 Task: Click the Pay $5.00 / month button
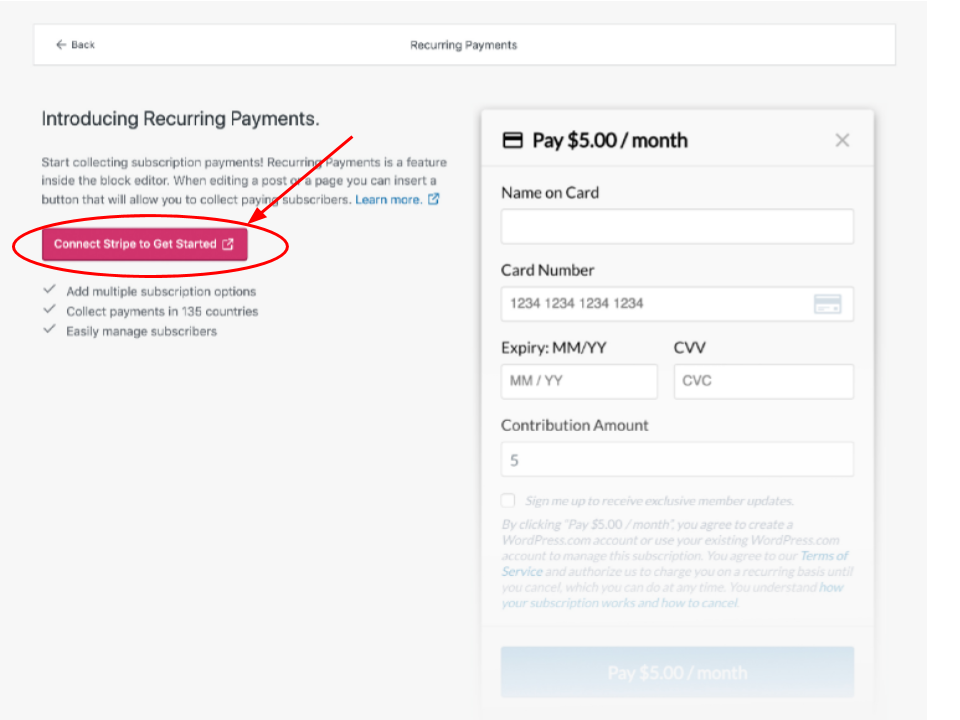click(x=677, y=672)
